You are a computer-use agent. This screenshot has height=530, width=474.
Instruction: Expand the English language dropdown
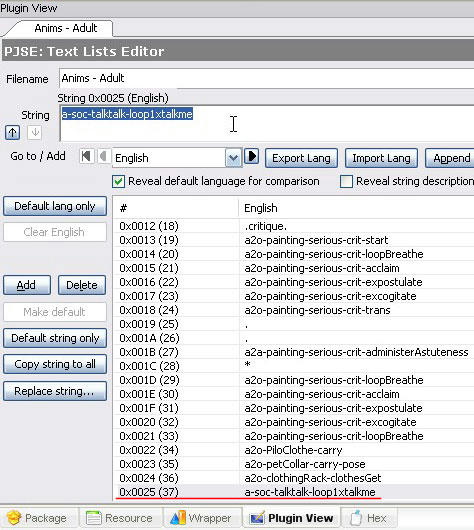tap(233, 158)
